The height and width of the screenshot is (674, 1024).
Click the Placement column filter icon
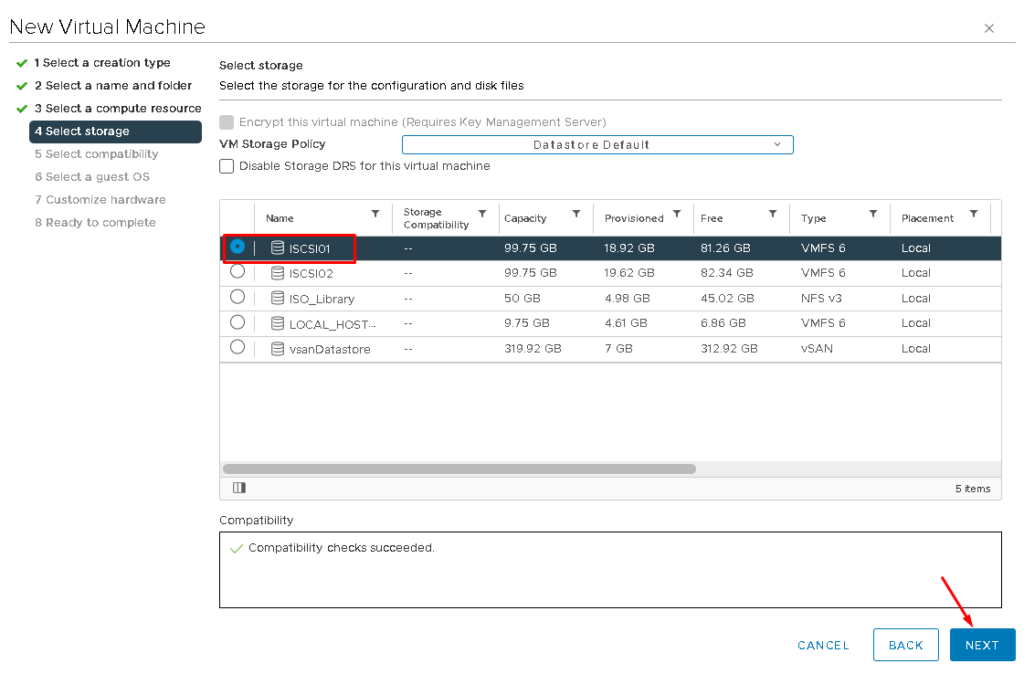pos(973,214)
